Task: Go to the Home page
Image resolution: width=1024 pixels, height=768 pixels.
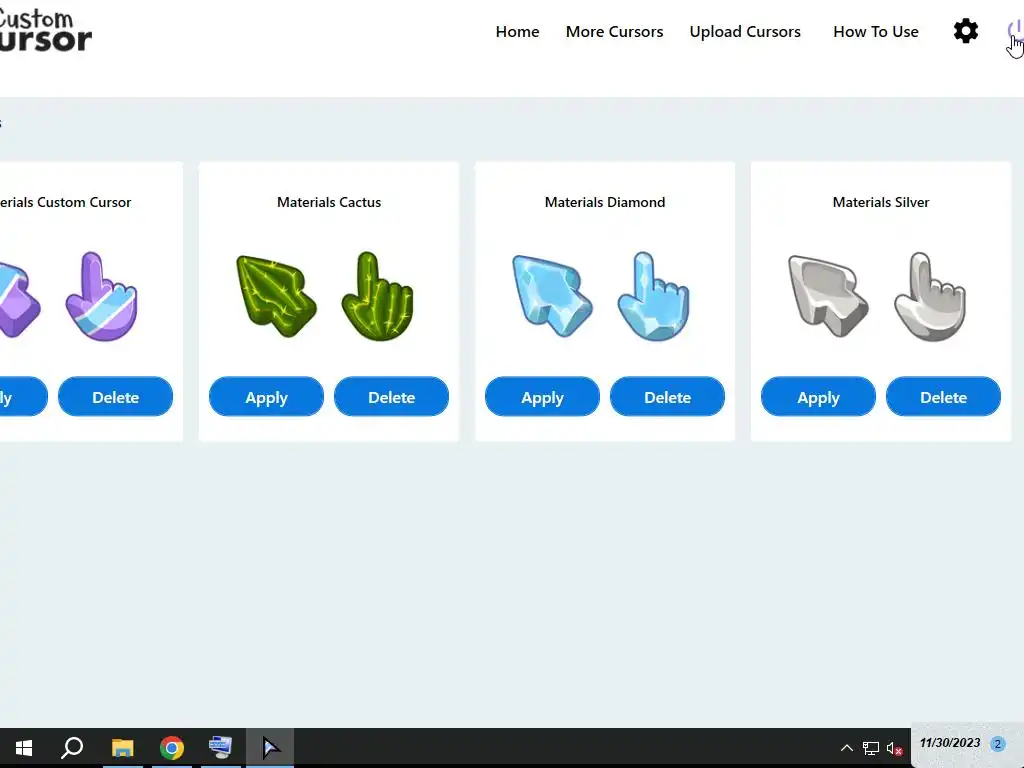Action: tap(517, 31)
